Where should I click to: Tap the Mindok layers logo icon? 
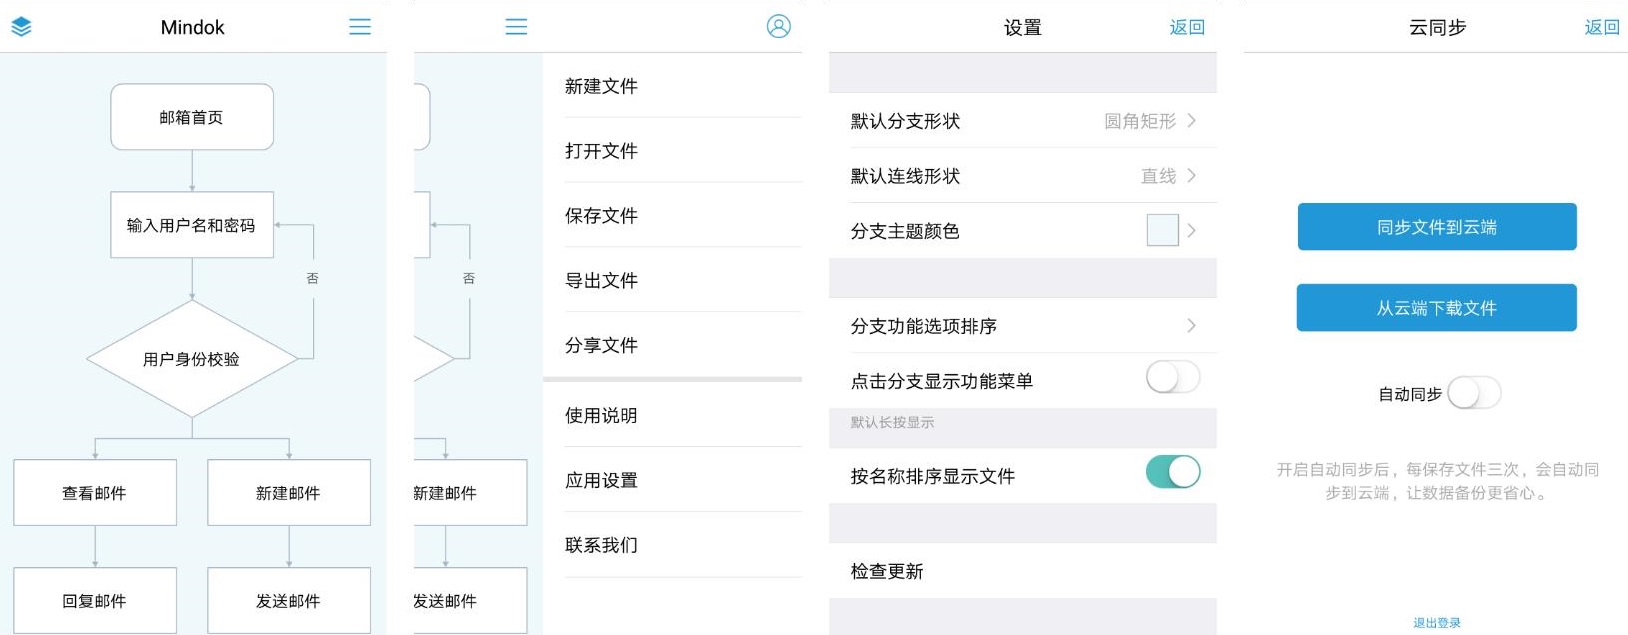(x=21, y=27)
